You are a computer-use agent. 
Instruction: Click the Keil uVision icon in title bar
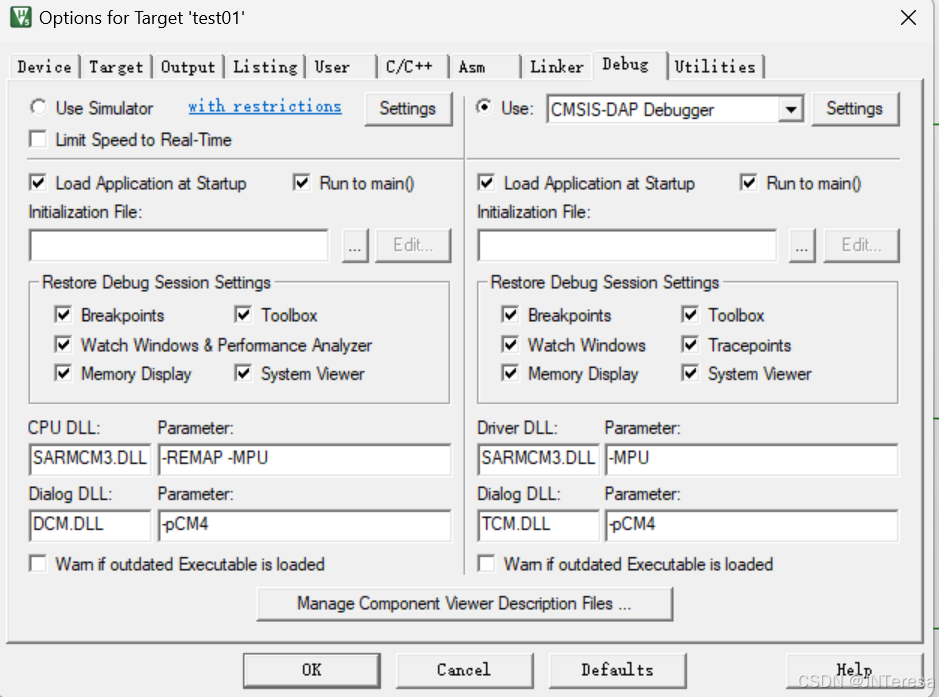pyautogui.click(x=20, y=17)
